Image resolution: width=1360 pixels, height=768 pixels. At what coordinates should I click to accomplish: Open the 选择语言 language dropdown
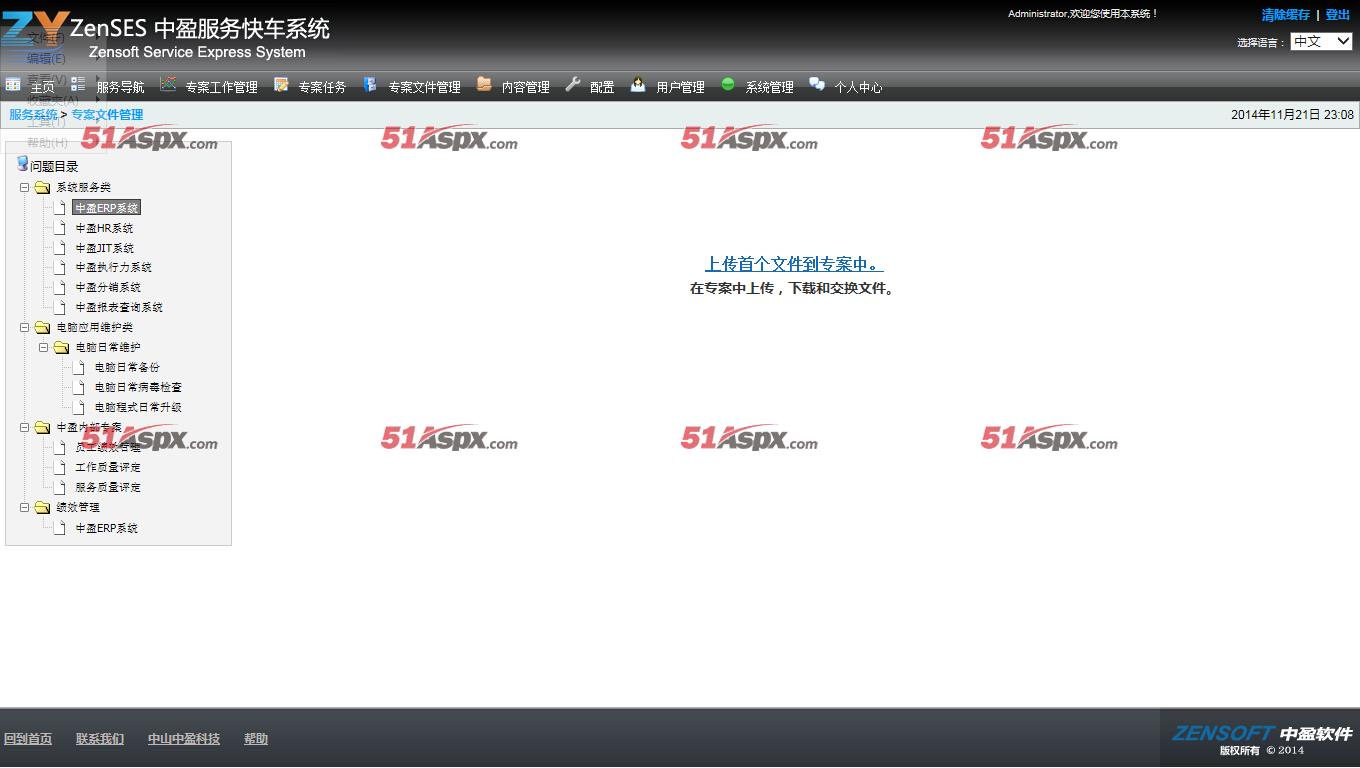pyautogui.click(x=1321, y=41)
